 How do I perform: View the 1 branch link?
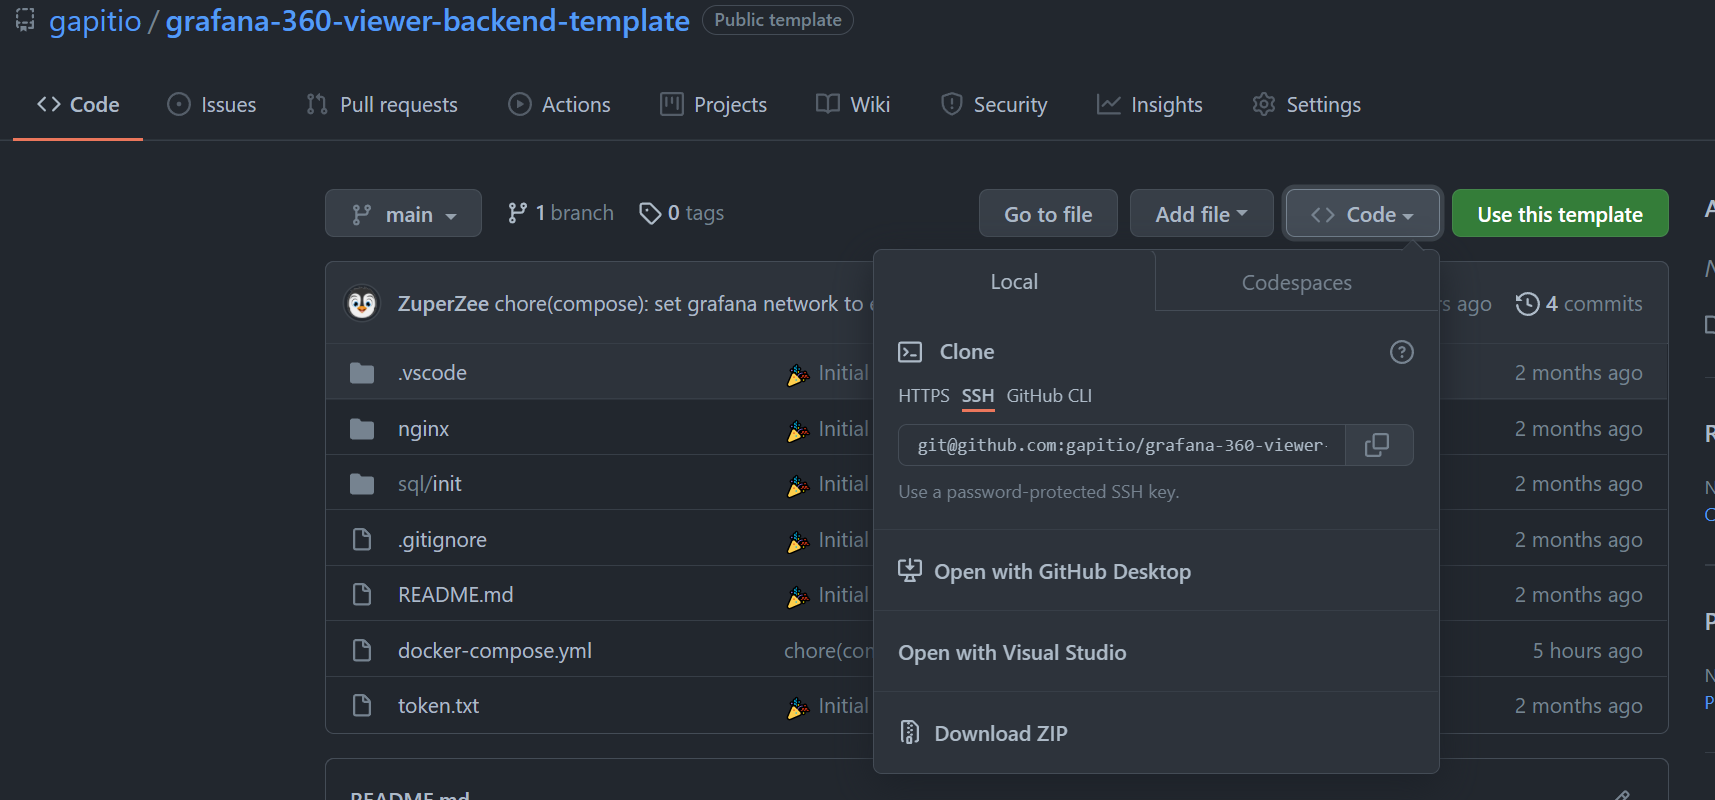click(x=561, y=213)
